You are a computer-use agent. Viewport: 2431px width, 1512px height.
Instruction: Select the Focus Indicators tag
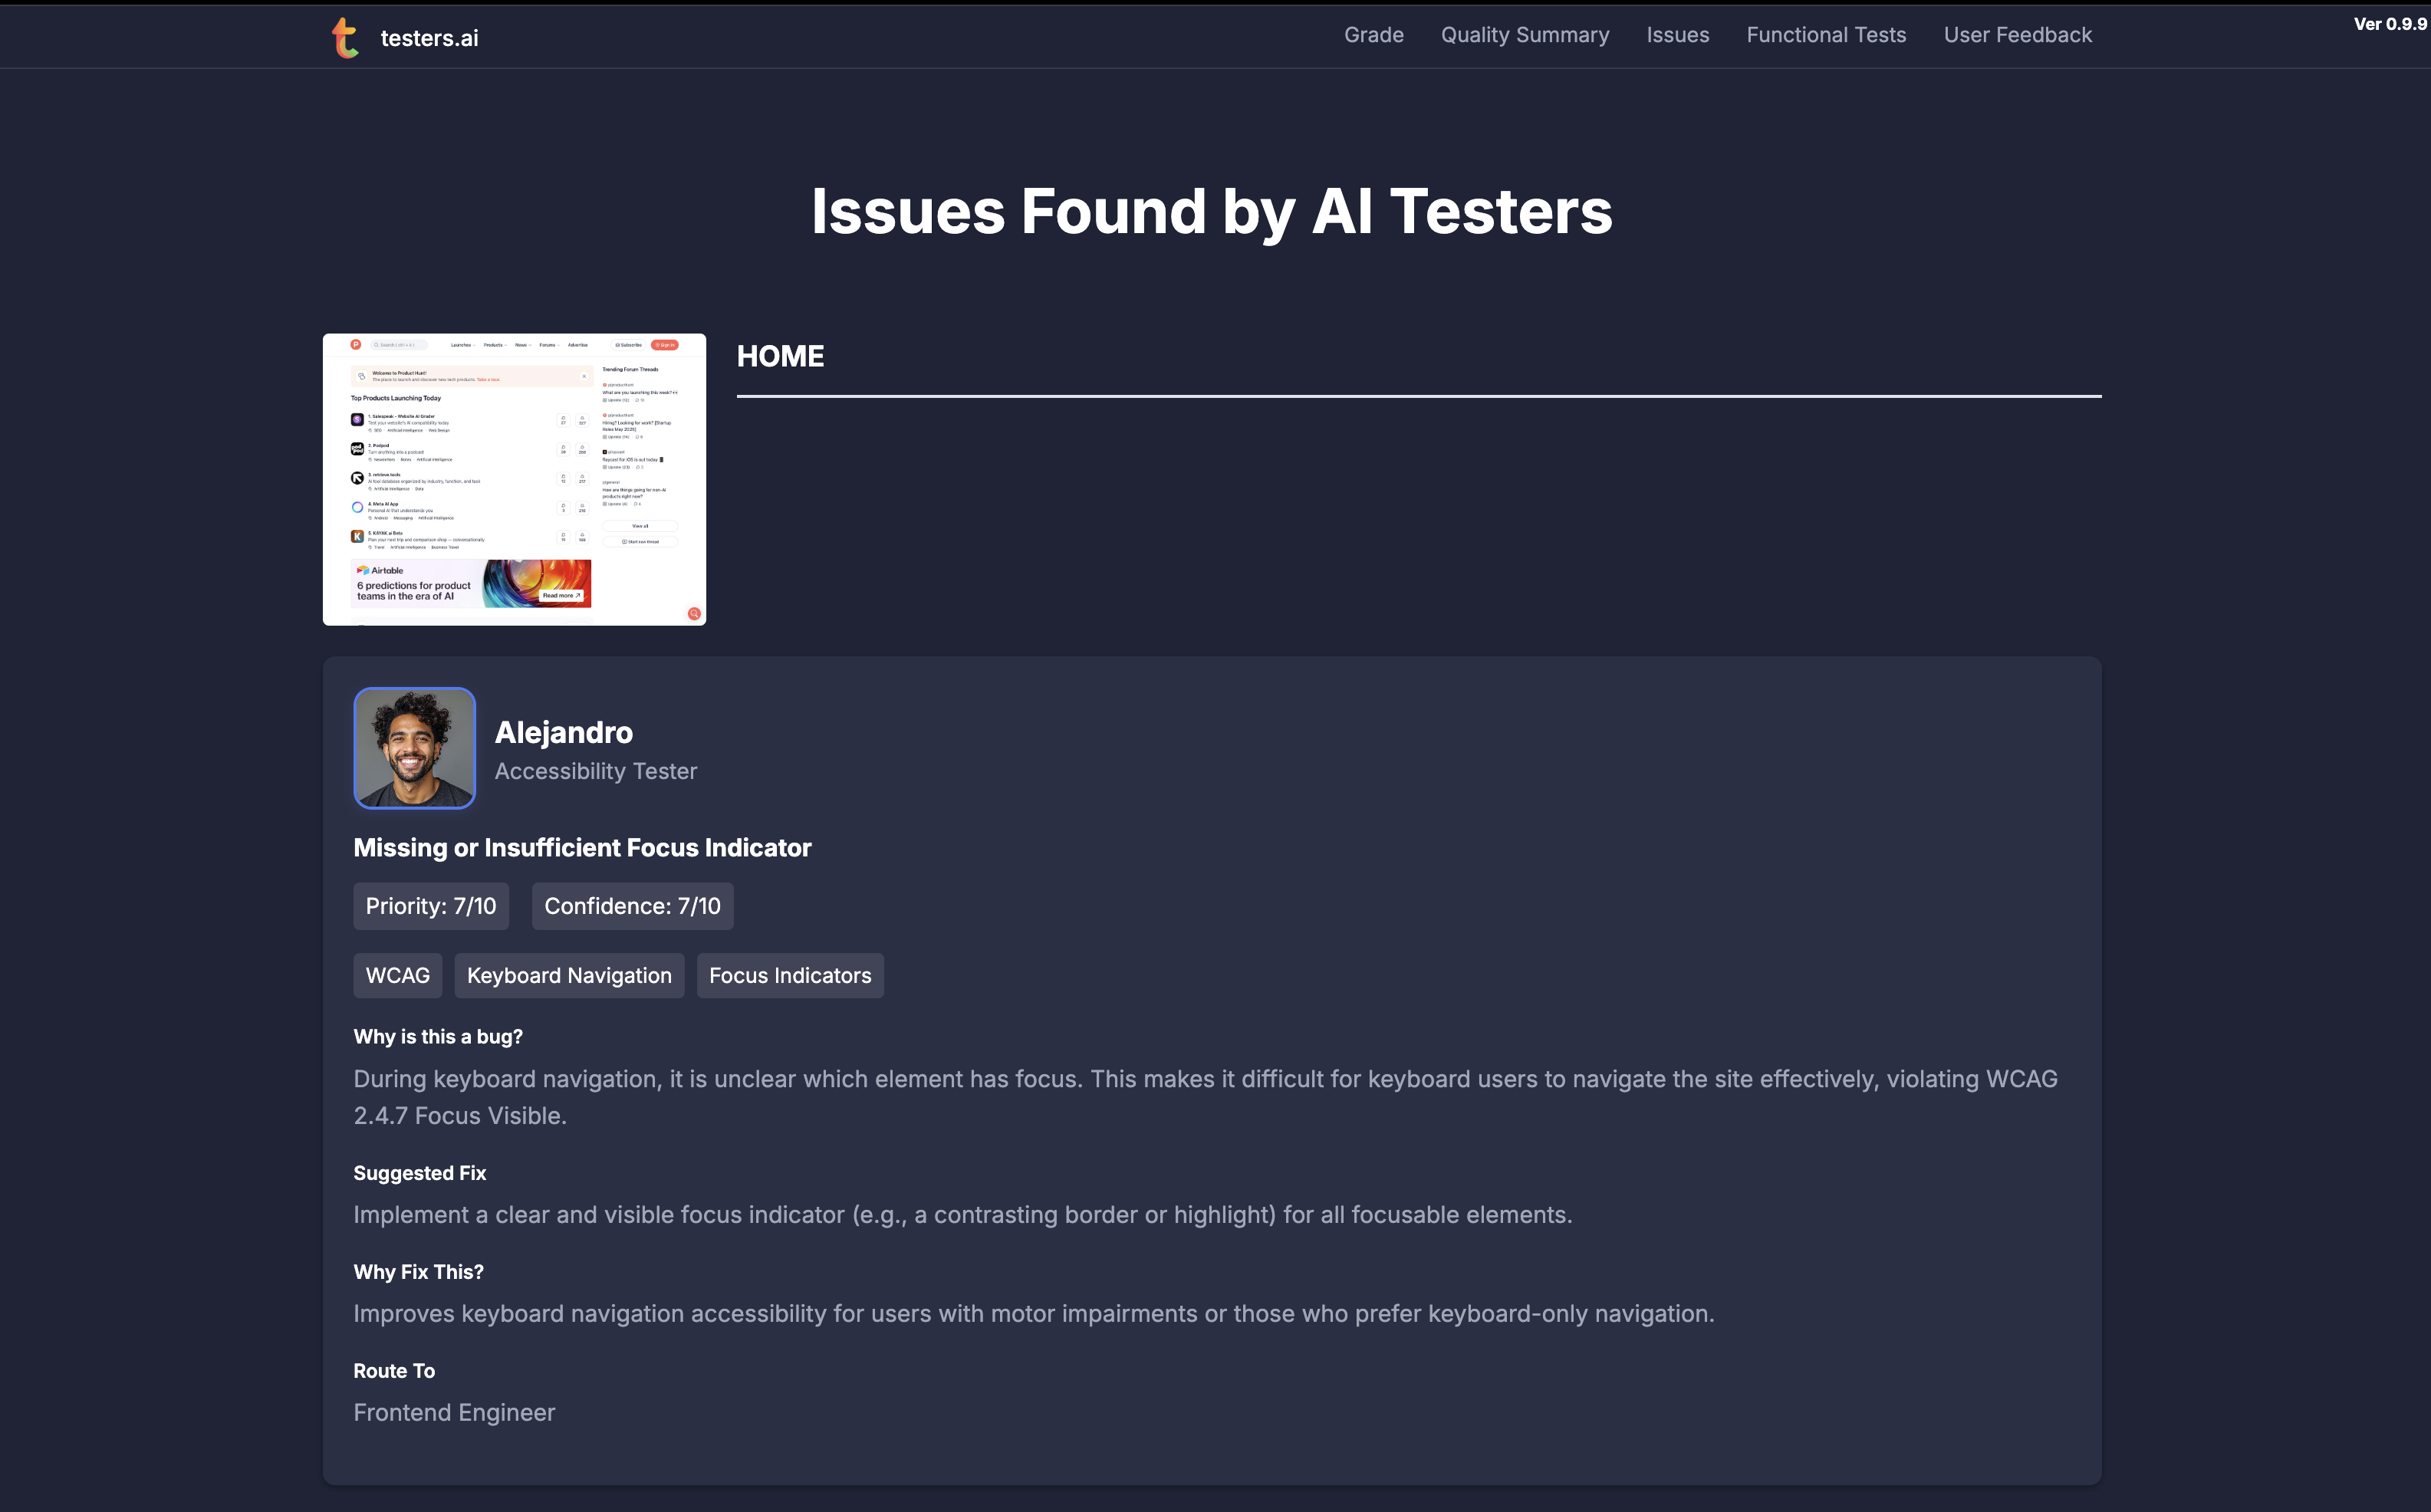[790, 975]
